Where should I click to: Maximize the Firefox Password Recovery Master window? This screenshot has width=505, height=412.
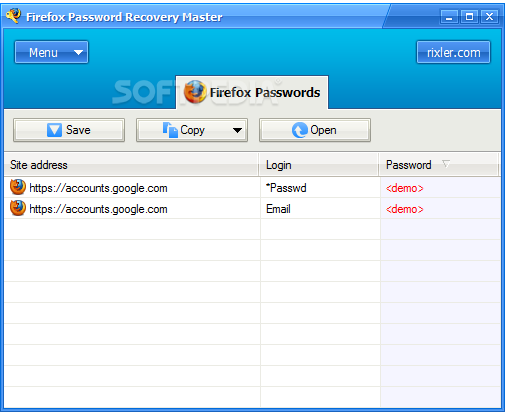tap(469, 16)
